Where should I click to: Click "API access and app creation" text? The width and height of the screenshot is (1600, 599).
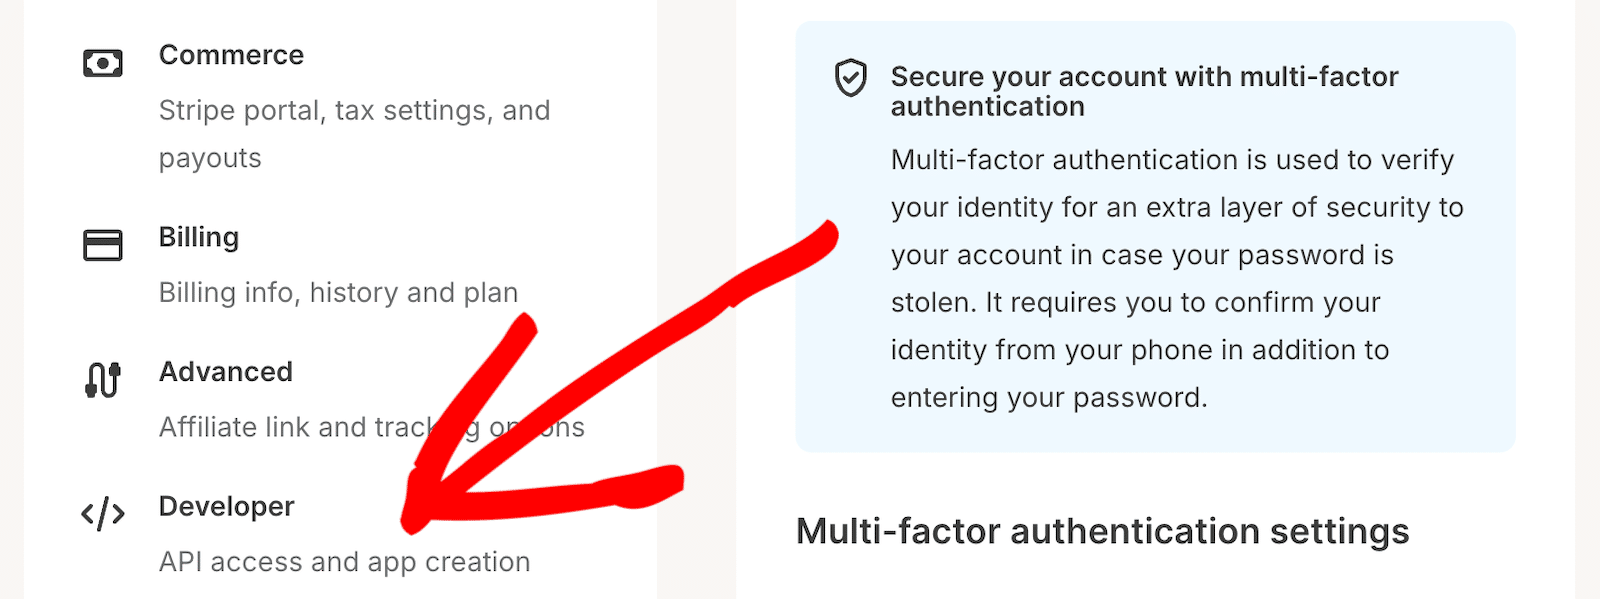click(344, 562)
